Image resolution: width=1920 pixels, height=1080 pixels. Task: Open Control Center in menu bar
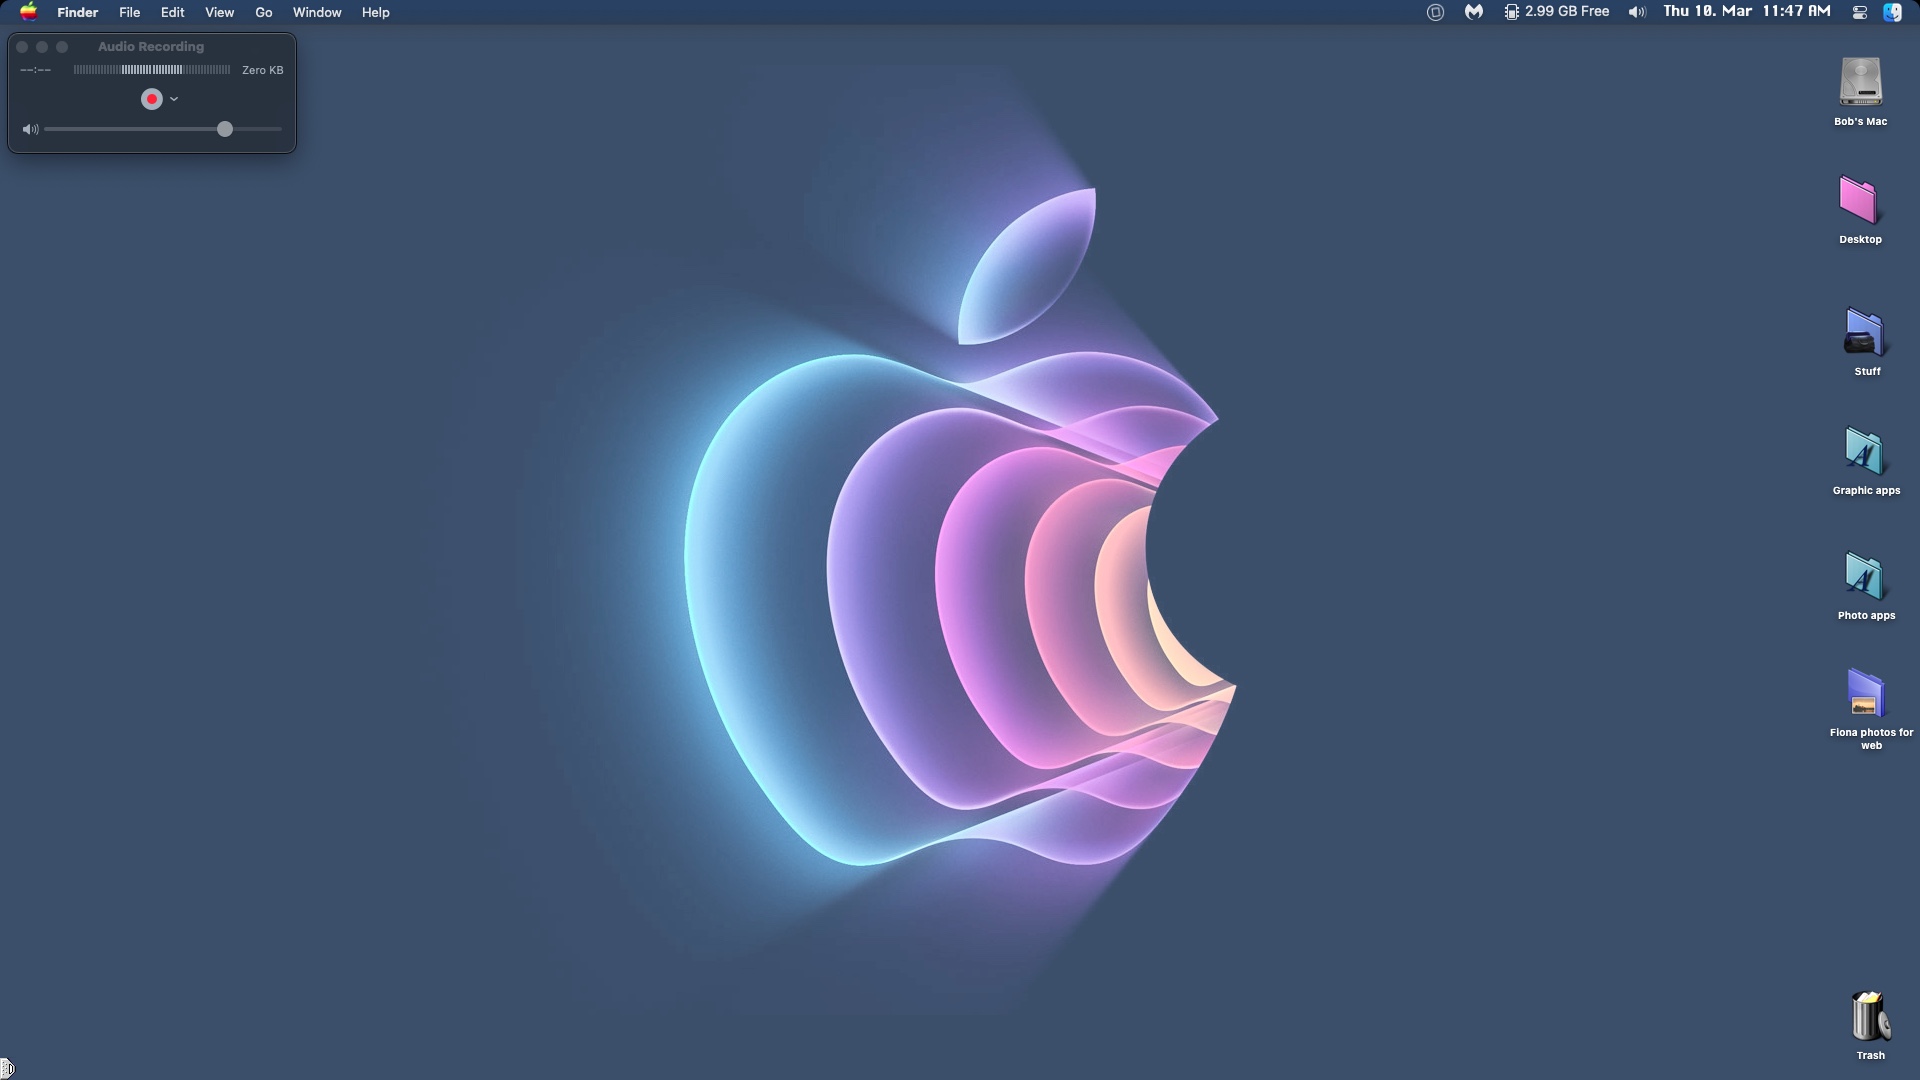click(1860, 12)
